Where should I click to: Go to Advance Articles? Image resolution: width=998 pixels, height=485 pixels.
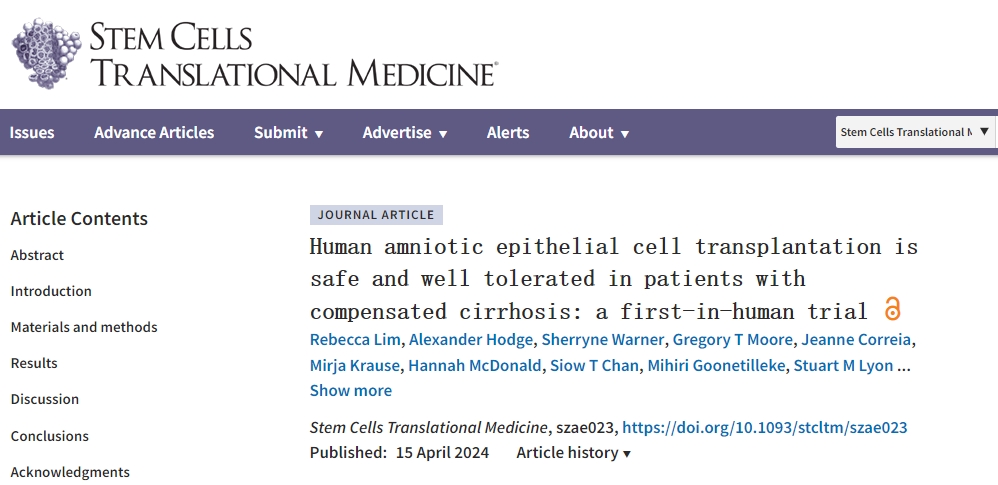click(x=154, y=132)
